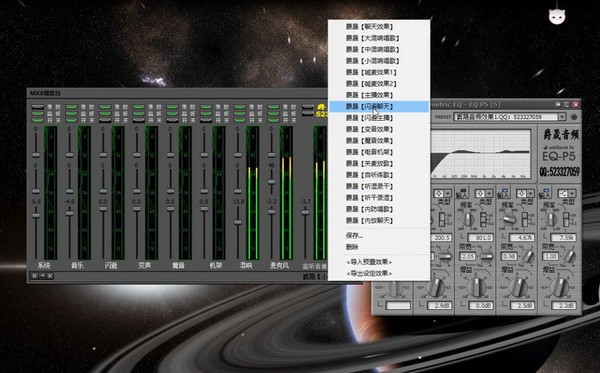Select 爵晟【闪避主播】 preset

pyautogui.click(x=379, y=118)
